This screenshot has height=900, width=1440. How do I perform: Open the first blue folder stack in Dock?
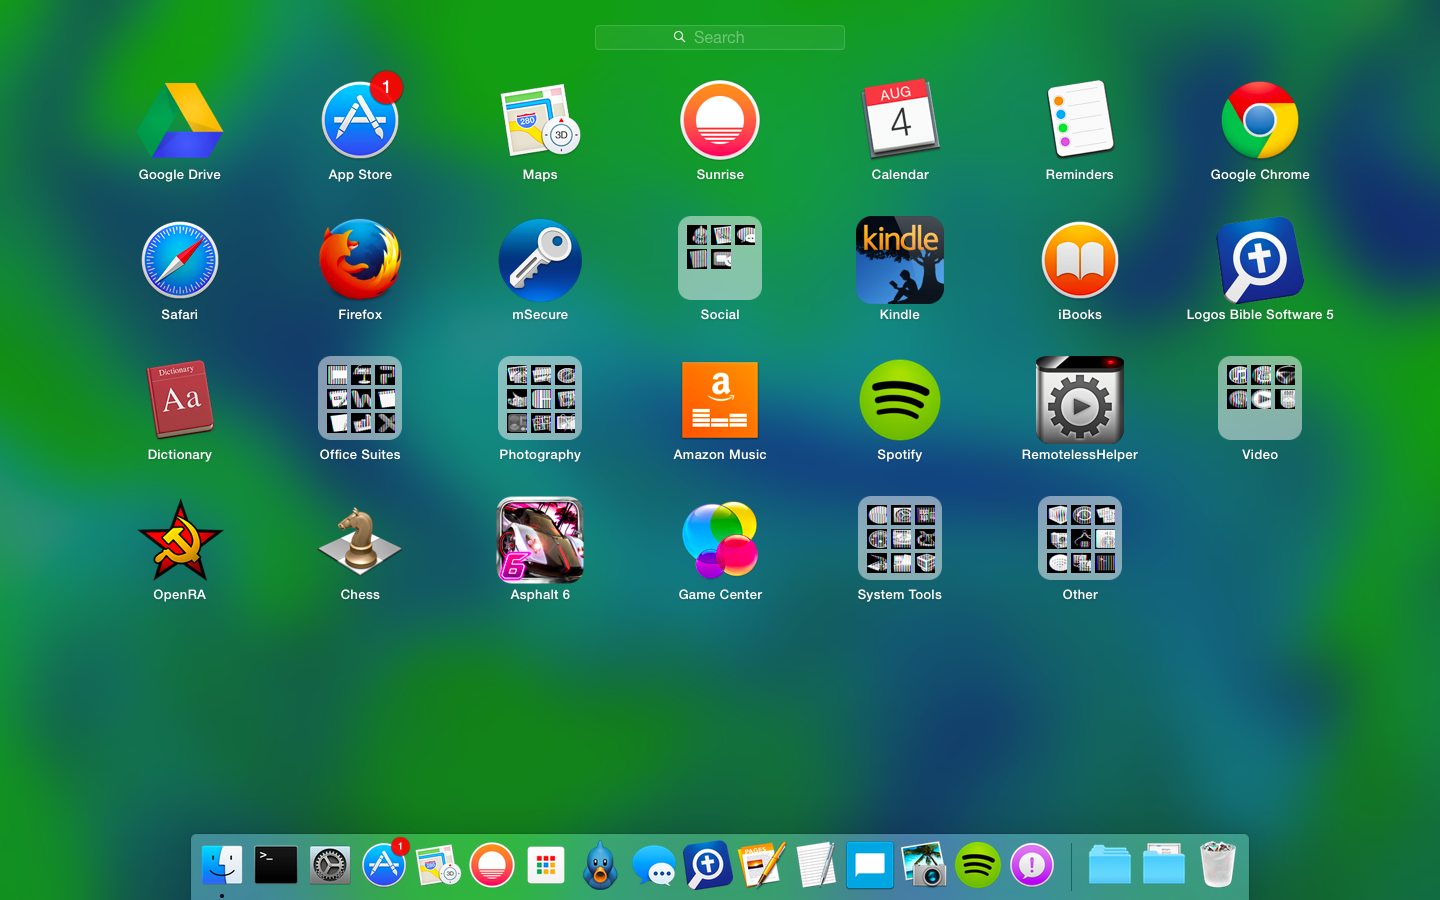pyautogui.click(x=1110, y=865)
